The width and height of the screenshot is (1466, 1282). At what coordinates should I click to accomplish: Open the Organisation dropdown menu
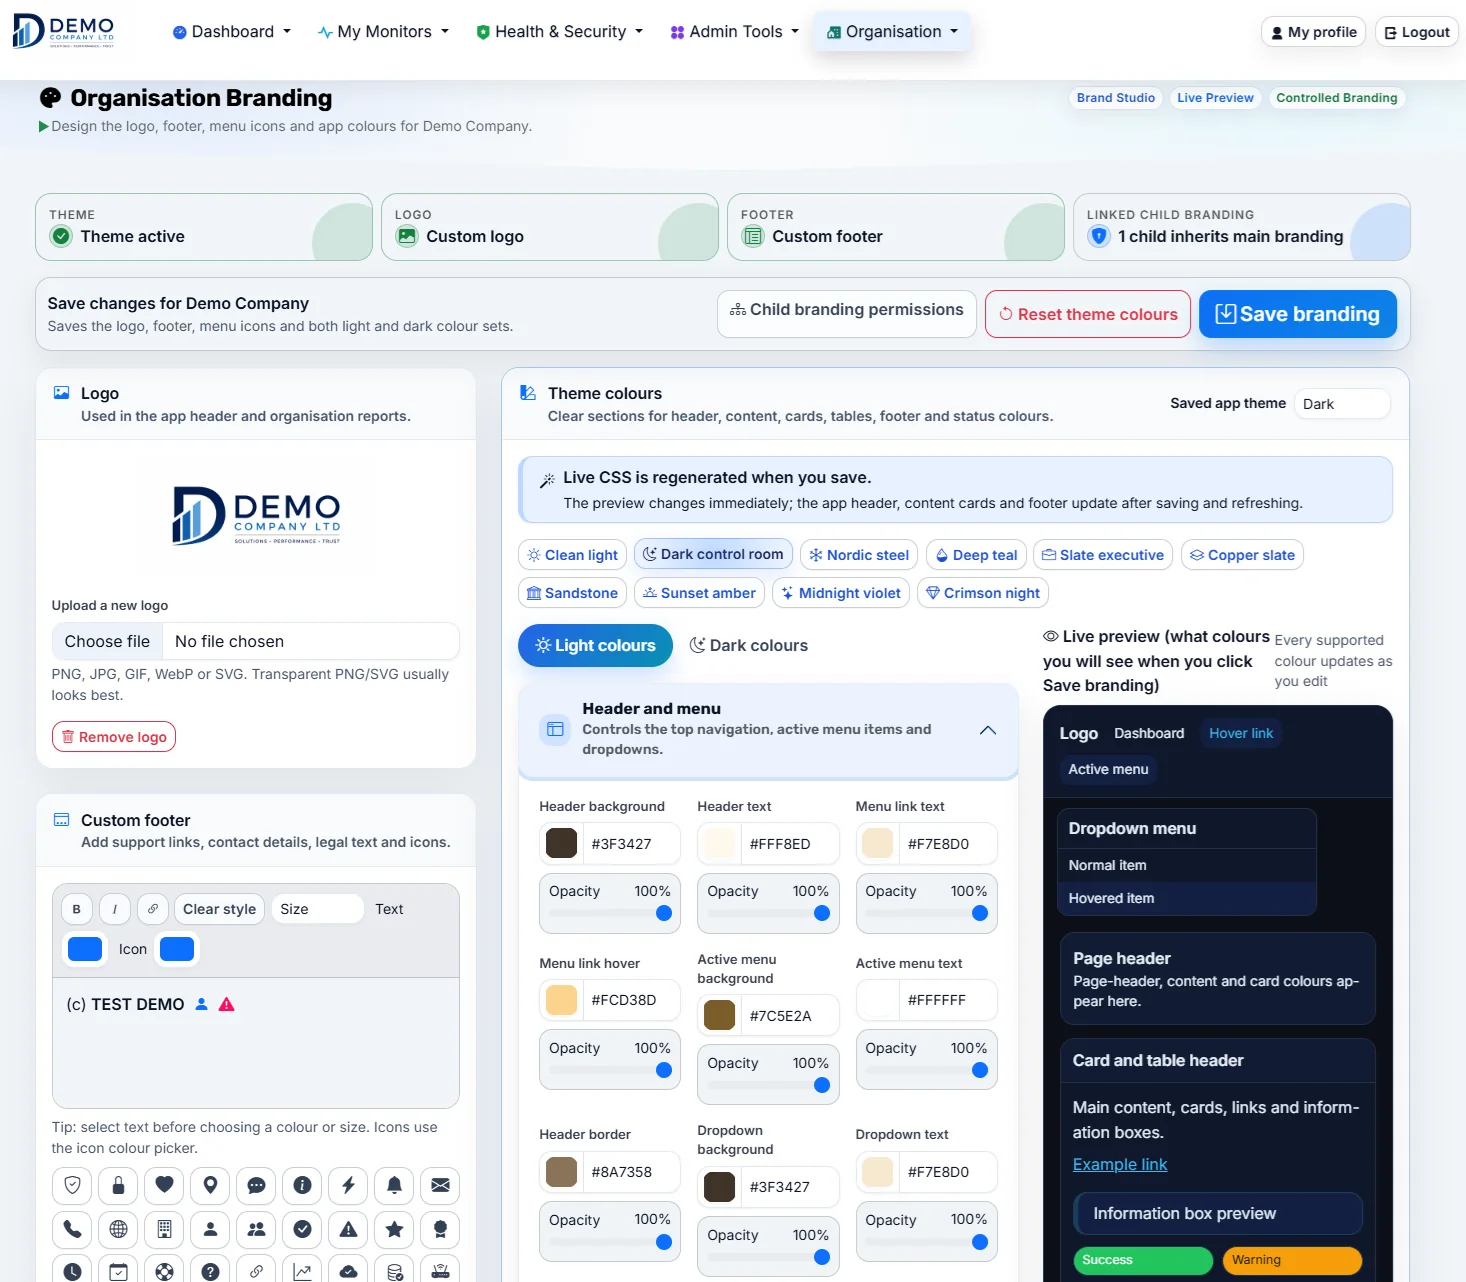pyautogui.click(x=893, y=32)
